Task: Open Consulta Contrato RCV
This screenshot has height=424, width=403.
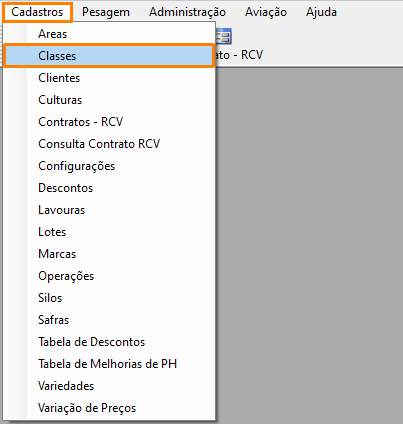Action: pos(109,144)
